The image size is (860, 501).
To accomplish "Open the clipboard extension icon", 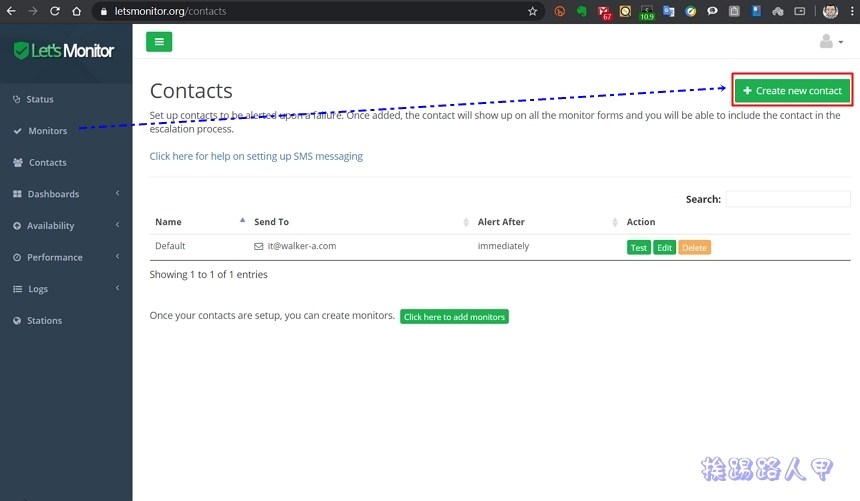I will pos(734,11).
